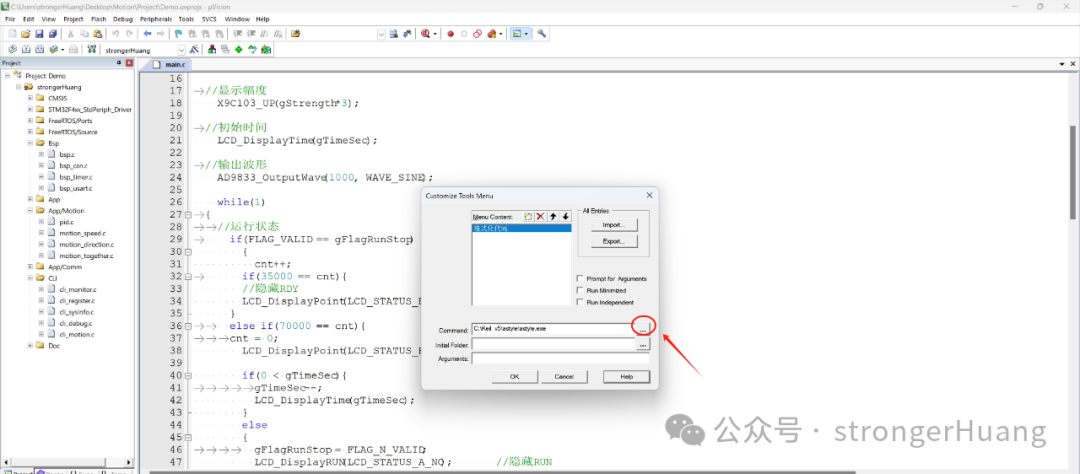Insert a breakpoint with the red circle

coord(450,34)
